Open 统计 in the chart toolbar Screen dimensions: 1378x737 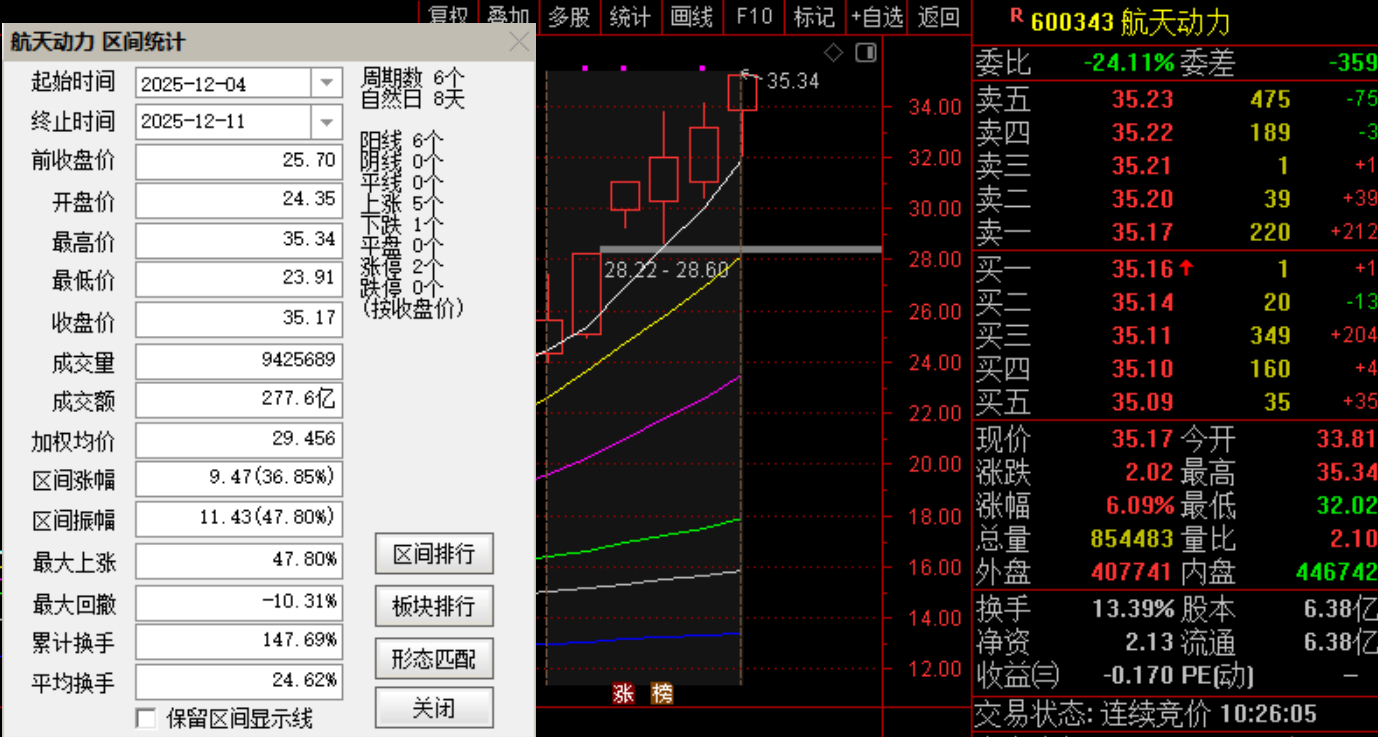(x=630, y=16)
